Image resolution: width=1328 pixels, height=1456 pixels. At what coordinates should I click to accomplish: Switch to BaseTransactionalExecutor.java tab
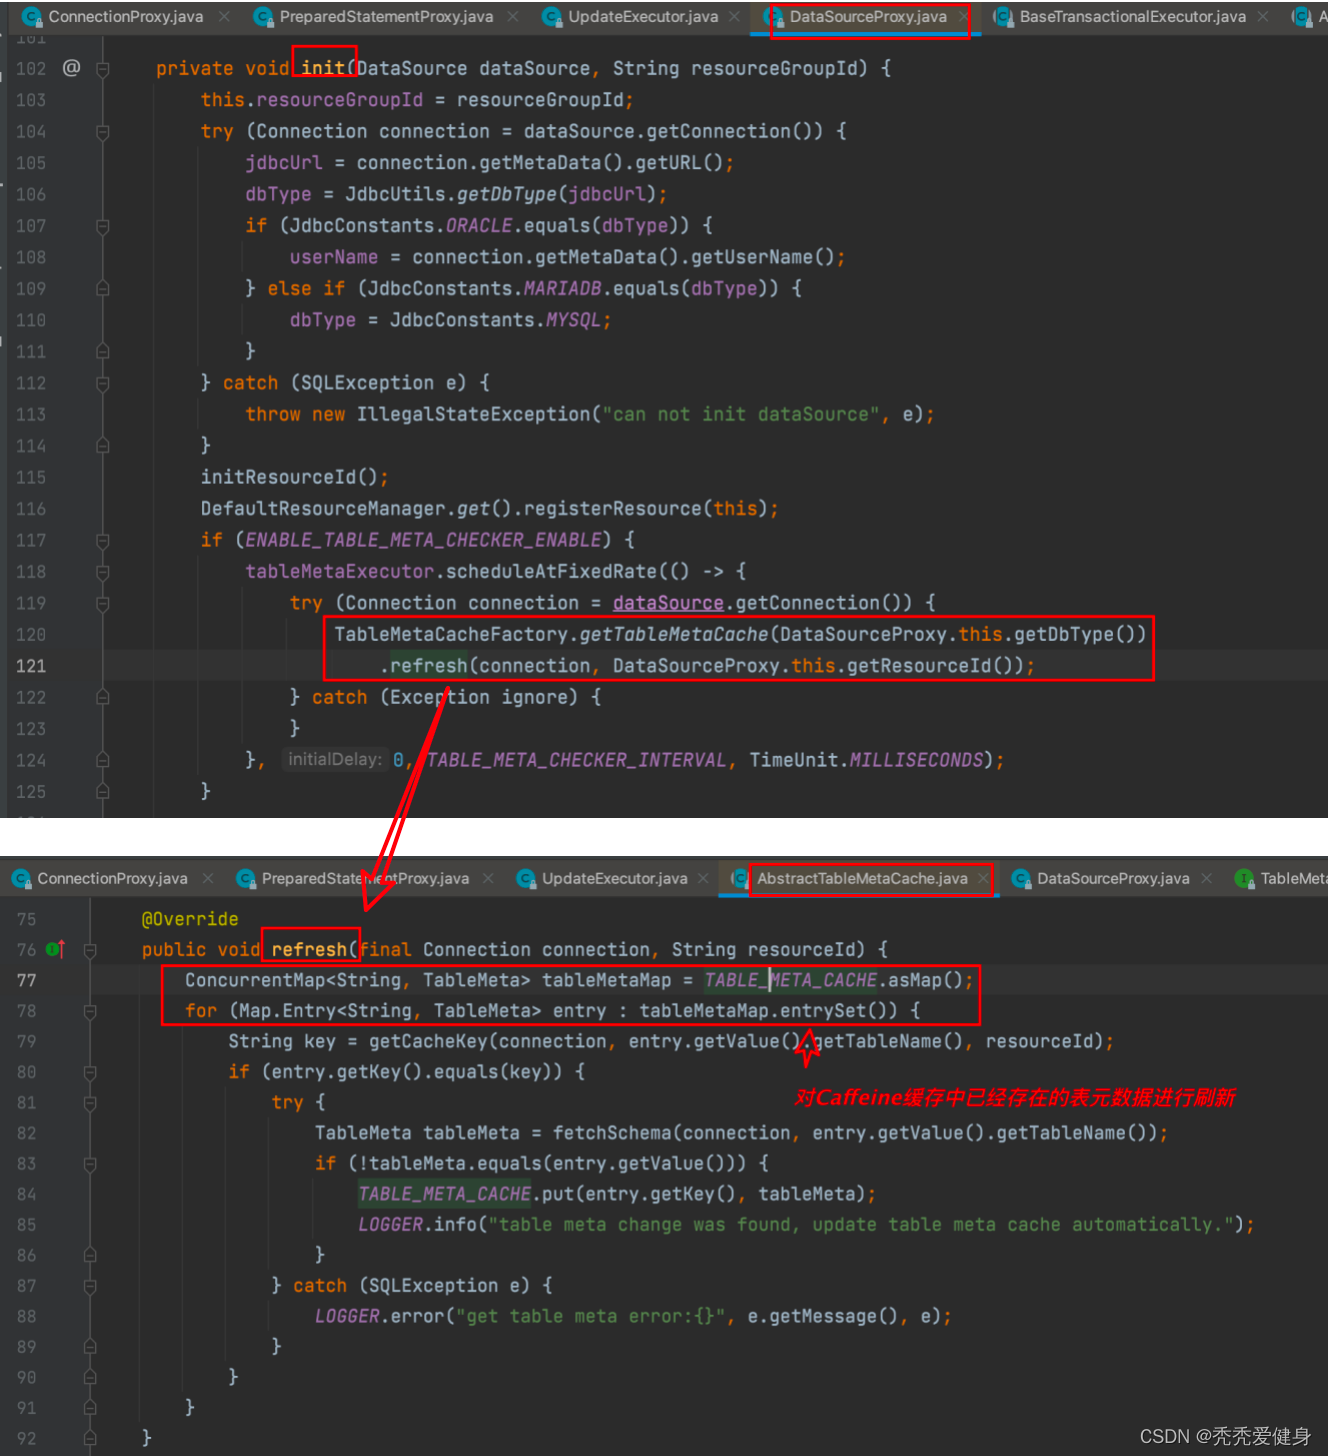click(x=1132, y=17)
